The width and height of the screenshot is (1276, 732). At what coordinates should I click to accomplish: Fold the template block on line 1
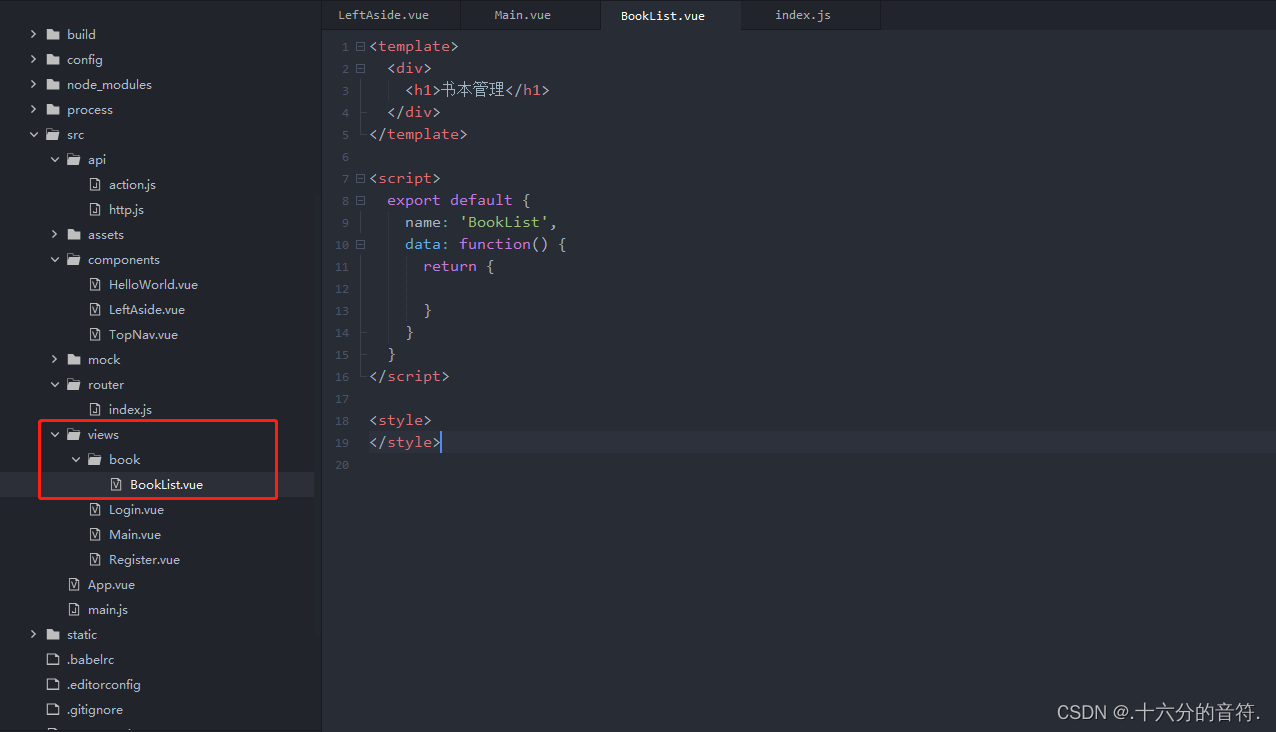point(360,47)
